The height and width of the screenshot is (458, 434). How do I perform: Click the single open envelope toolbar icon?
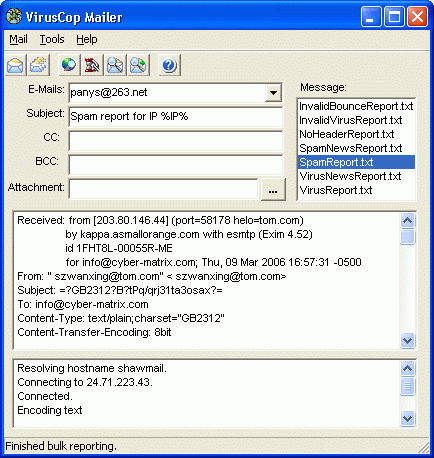click(x=15, y=65)
